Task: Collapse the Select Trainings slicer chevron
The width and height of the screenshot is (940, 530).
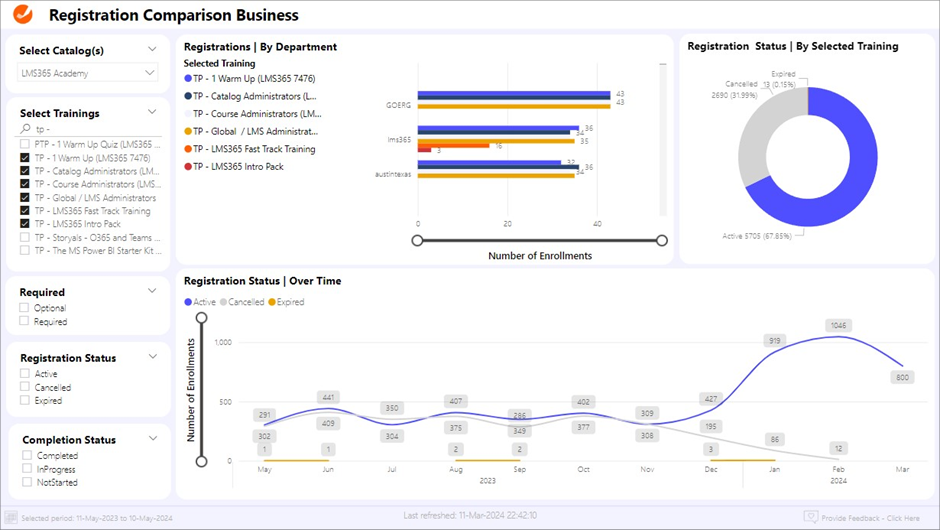Action: tap(152, 112)
